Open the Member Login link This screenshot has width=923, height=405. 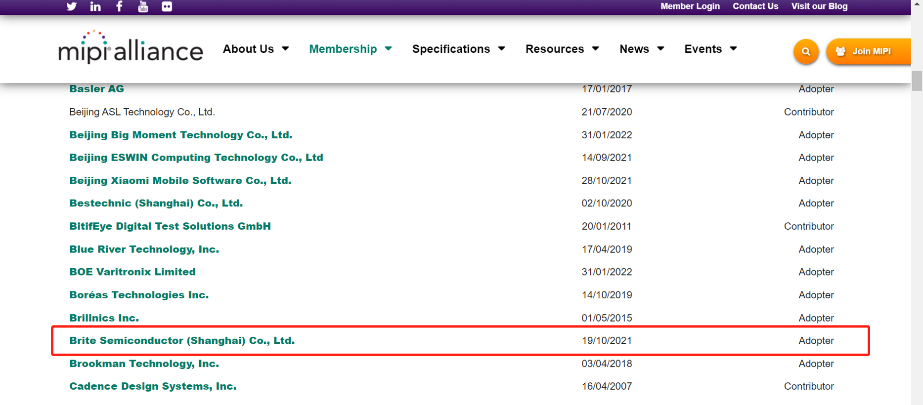tap(689, 6)
